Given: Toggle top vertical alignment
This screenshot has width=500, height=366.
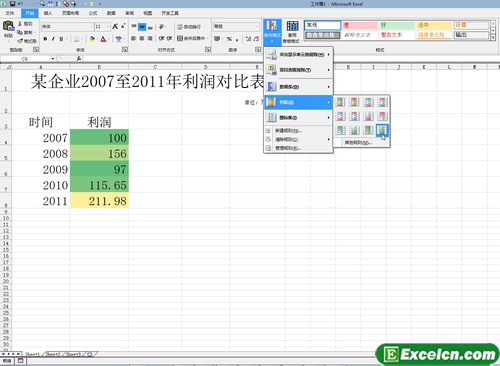Looking at the screenshot, I should [134, 26].
